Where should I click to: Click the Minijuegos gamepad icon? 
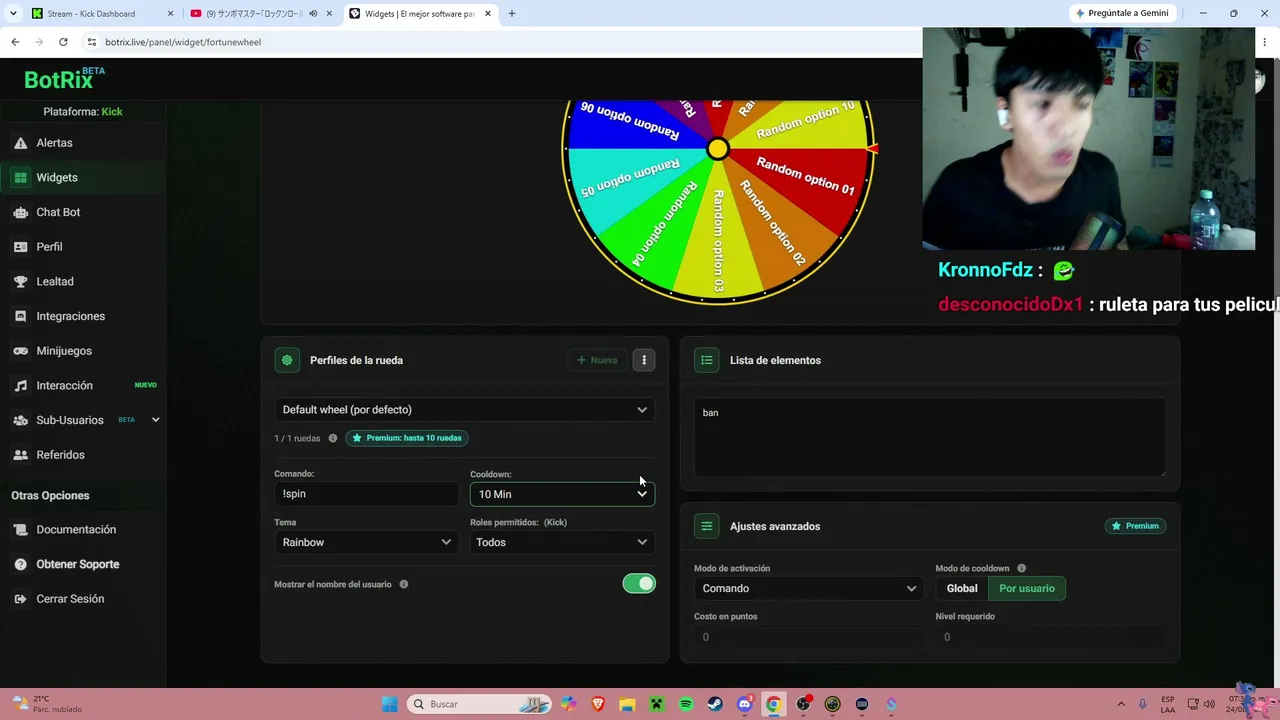point(20,351)
